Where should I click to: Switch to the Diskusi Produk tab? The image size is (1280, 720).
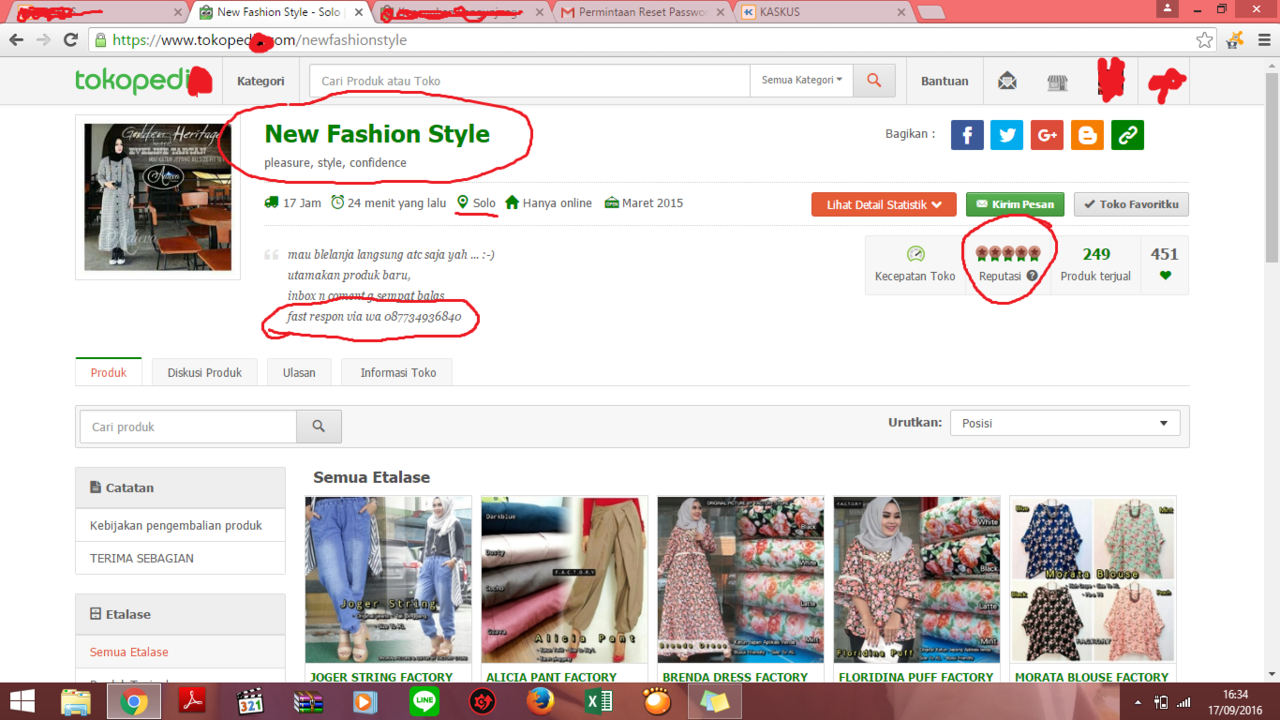205,372
